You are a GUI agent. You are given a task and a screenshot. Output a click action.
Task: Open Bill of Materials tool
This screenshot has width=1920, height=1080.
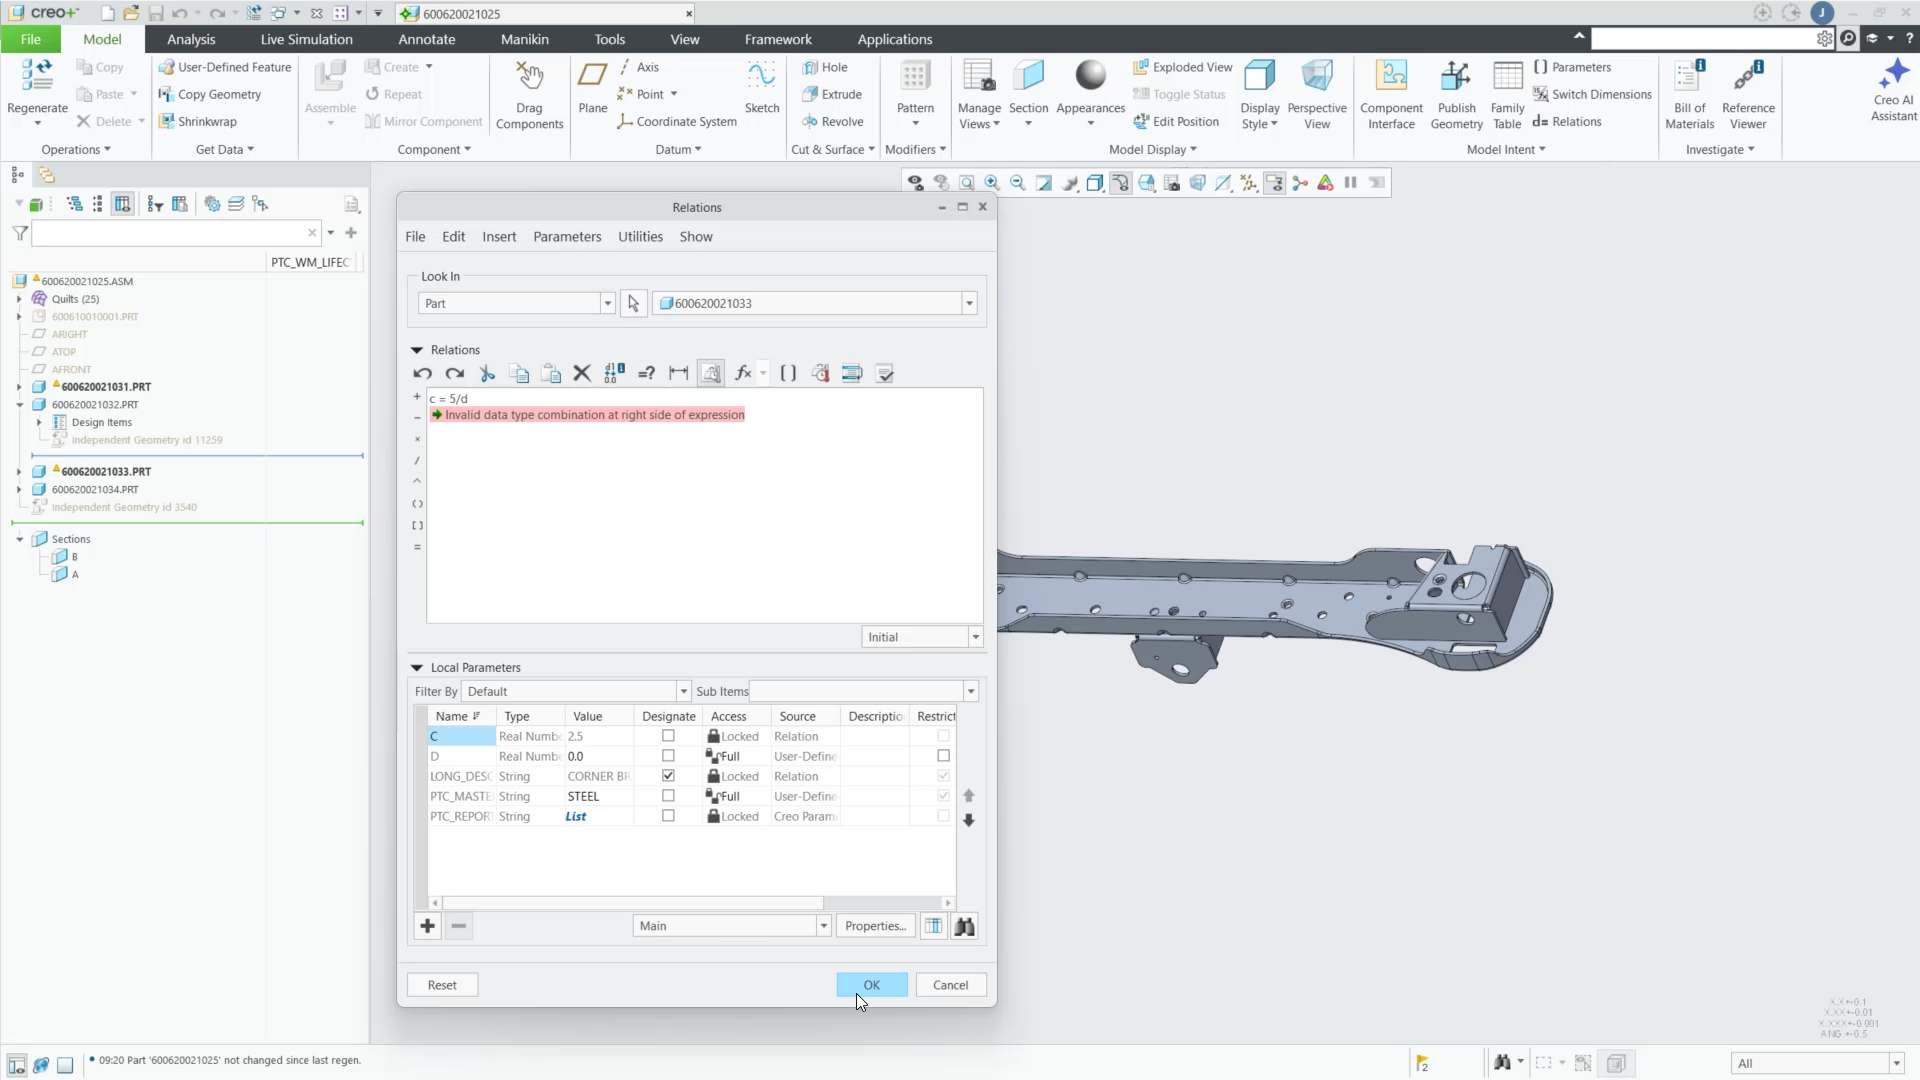click(1689, 95)
